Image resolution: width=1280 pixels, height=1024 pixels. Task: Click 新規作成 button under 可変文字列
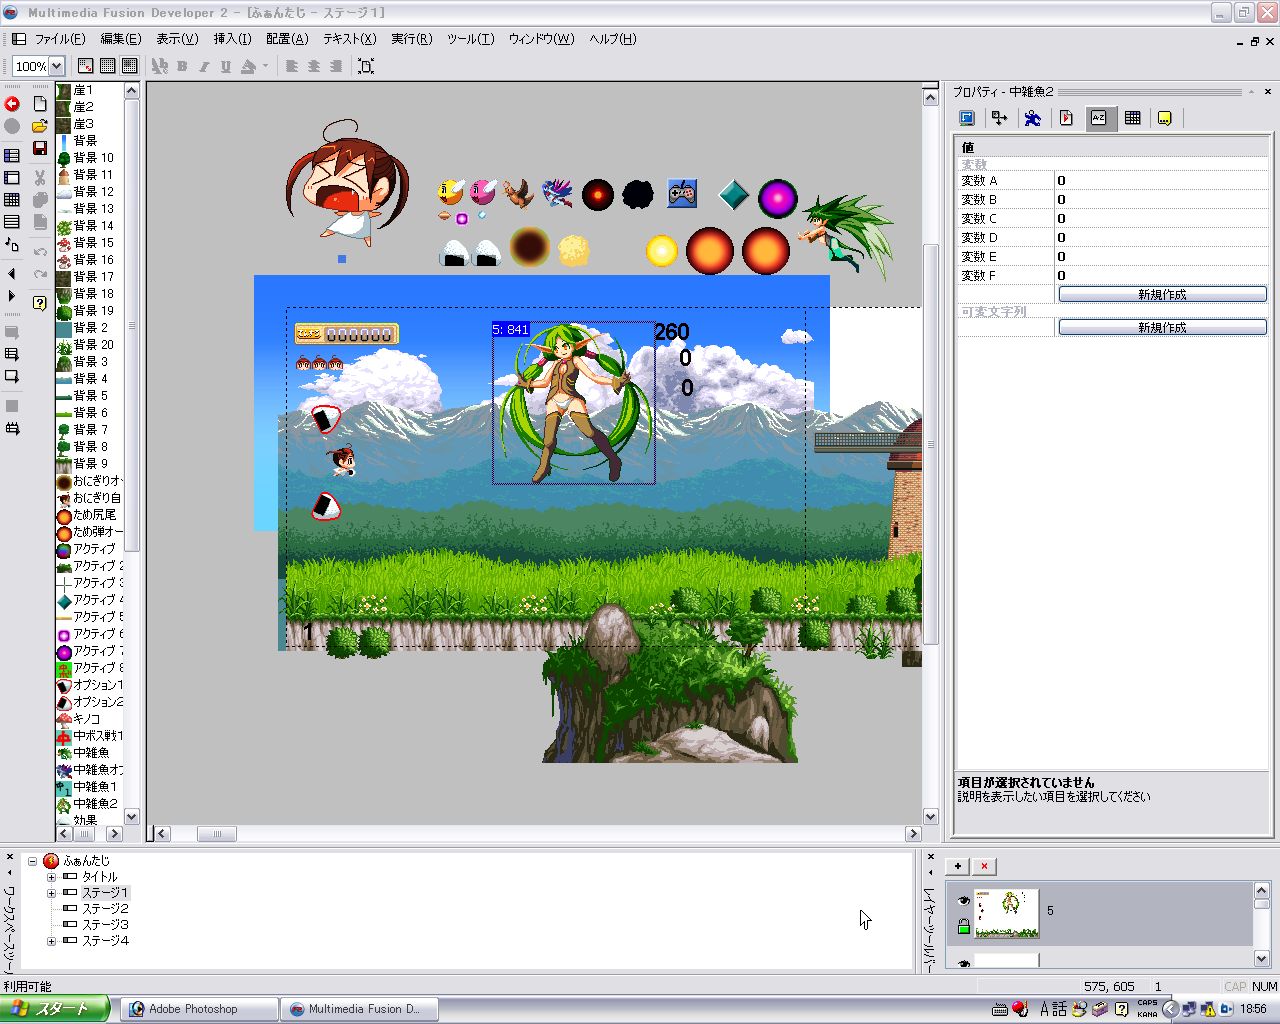[1162, 328]
